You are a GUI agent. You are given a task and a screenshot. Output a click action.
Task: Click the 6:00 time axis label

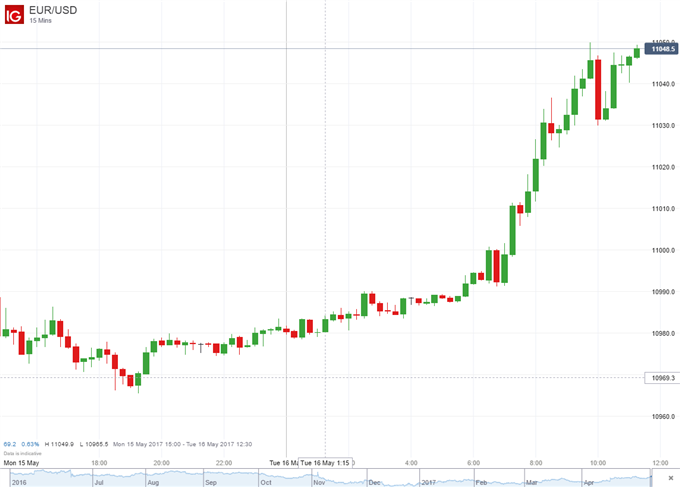tap(474, 463)
